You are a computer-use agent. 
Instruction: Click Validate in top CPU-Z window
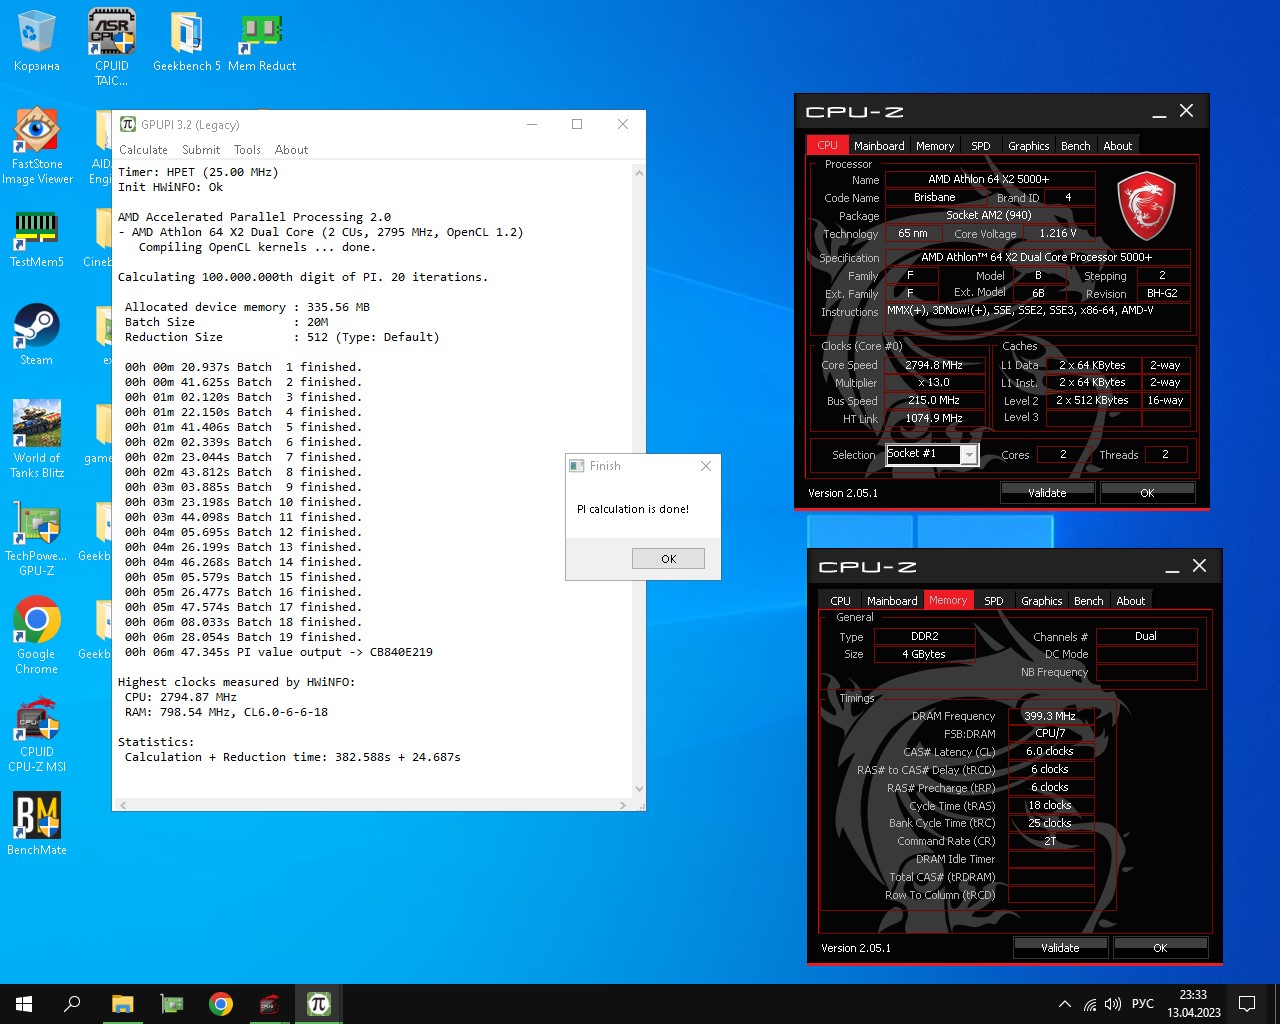click(1047, 493)
